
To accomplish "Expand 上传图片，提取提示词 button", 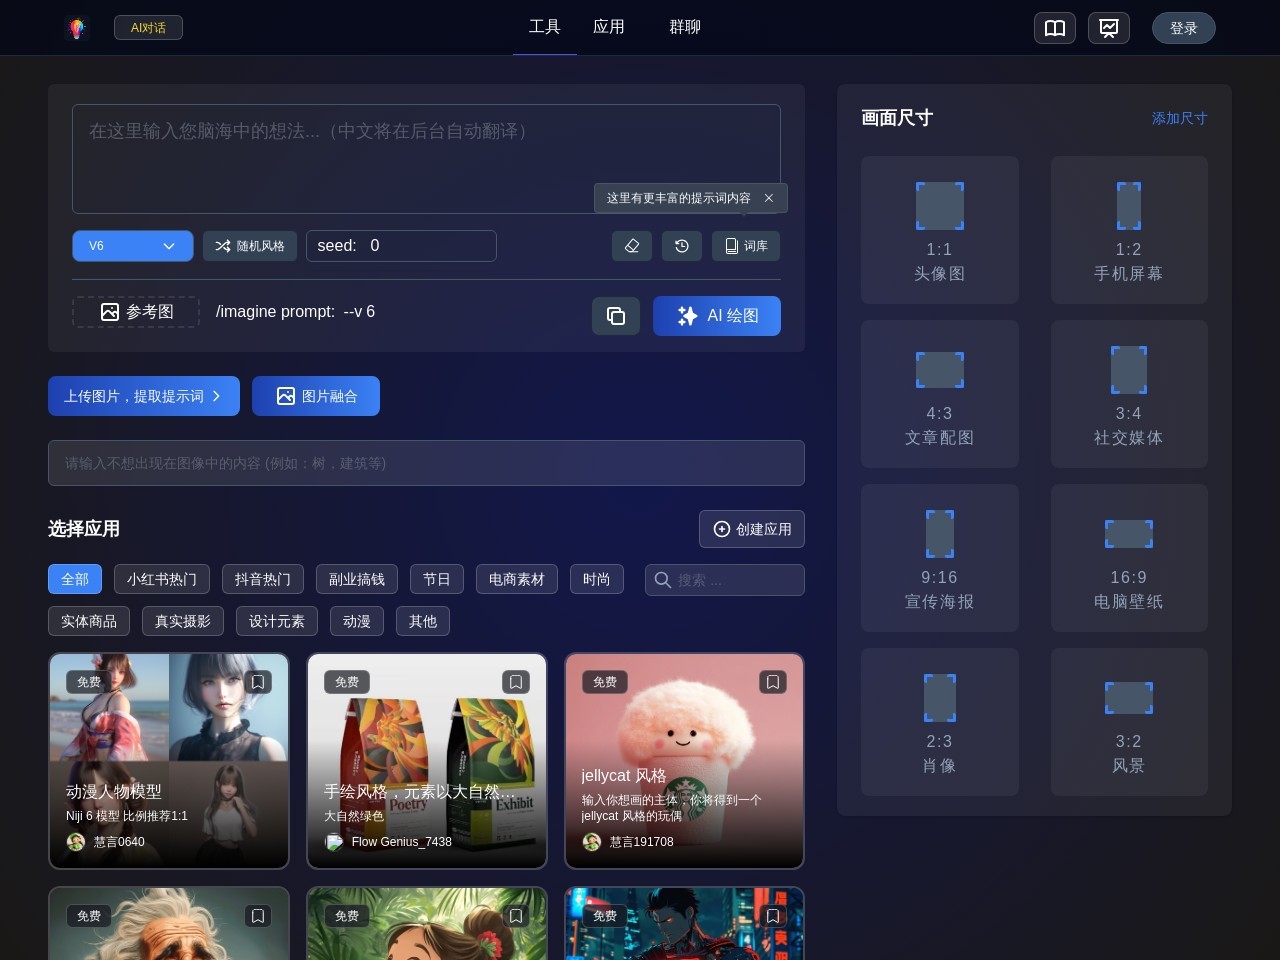I will click(x=143, y=396).
